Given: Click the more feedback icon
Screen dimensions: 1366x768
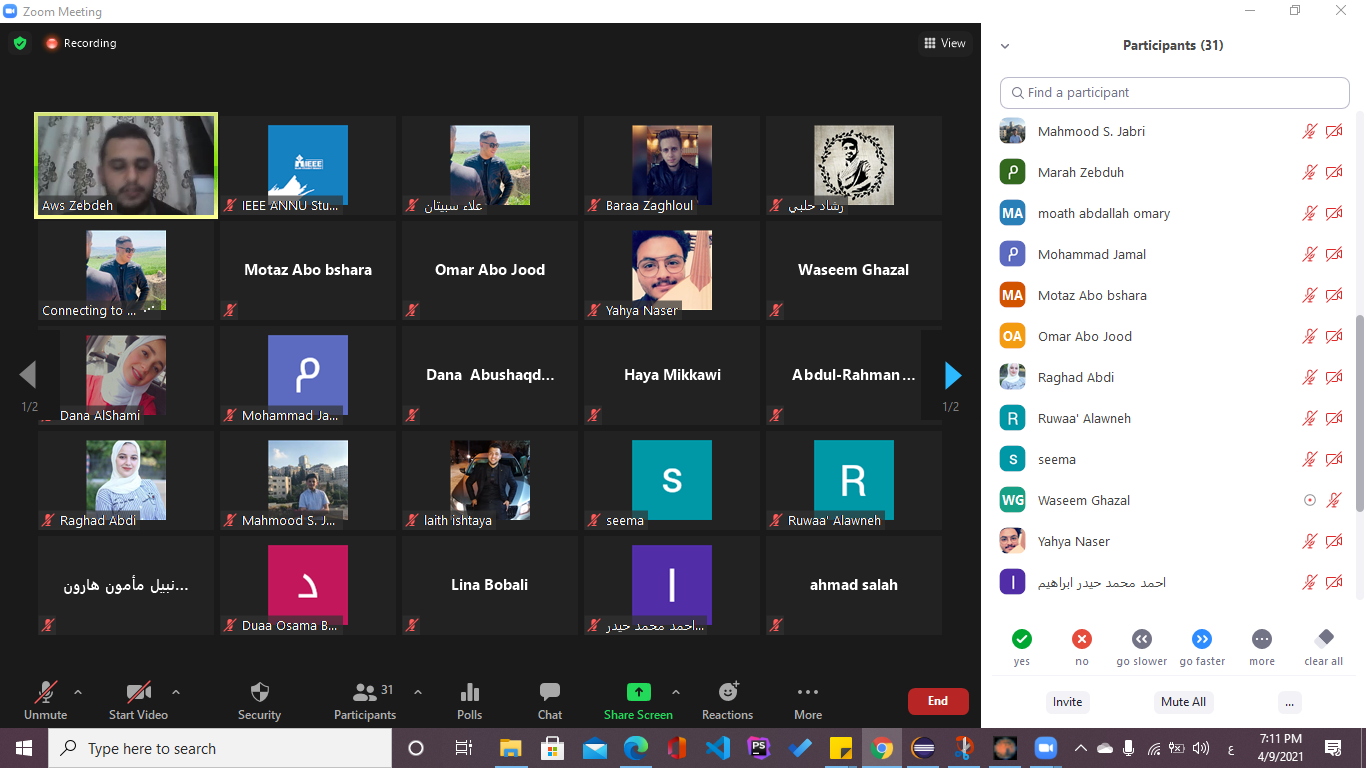Looking at the screenshot, I should pyautogui.click(x=1262, y=639).
